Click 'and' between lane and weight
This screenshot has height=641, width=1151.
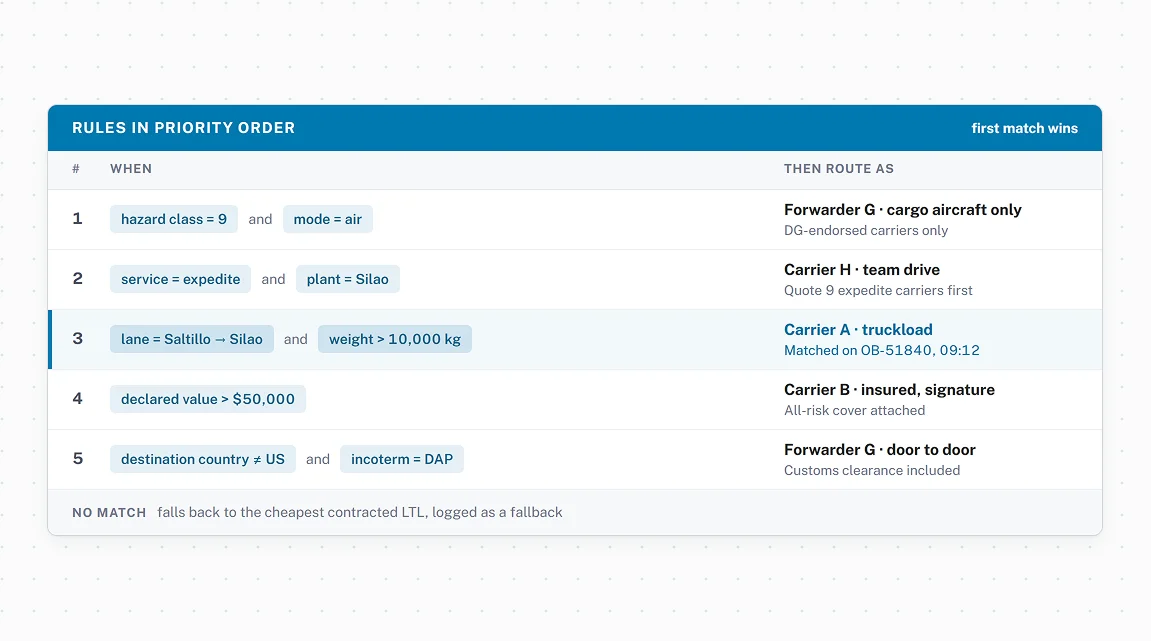click(295, 339)
